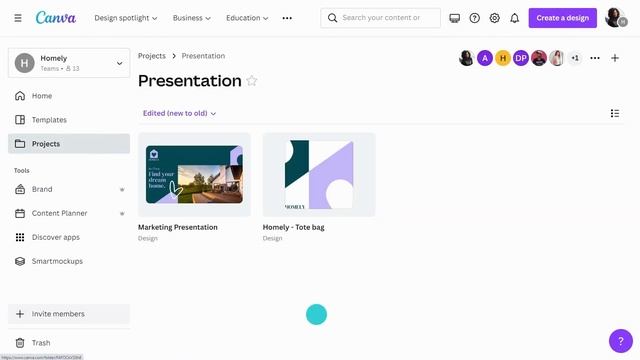Open the notifications bell

tap(514, 18)
